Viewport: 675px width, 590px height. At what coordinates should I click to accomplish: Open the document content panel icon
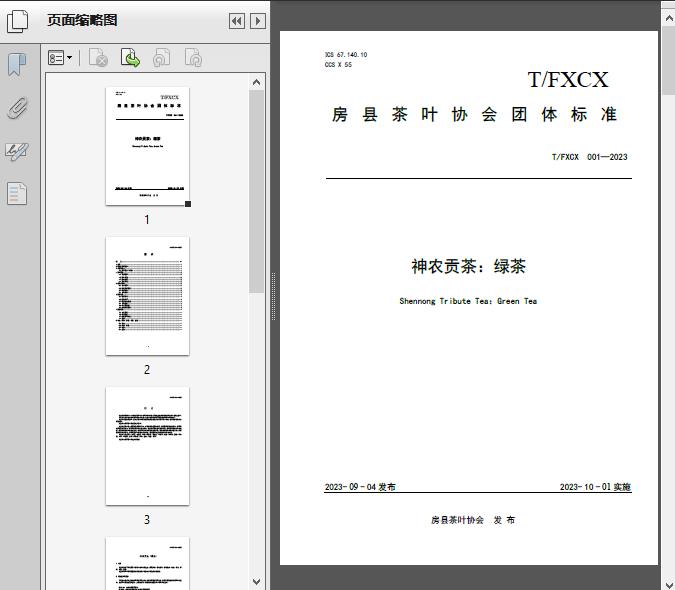coord(17,193)
